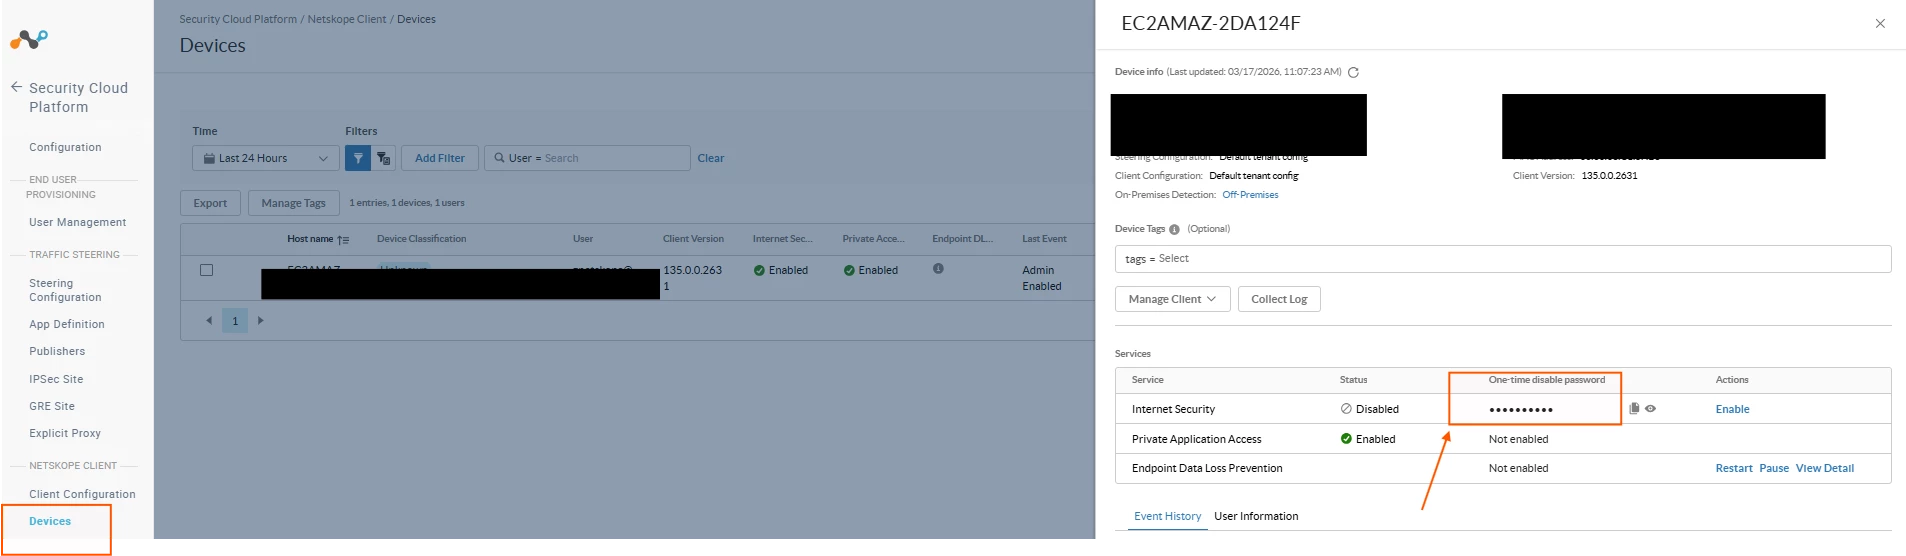
Task: Open GRE Site in the sidebar
Action: click(x=52, y=406)
